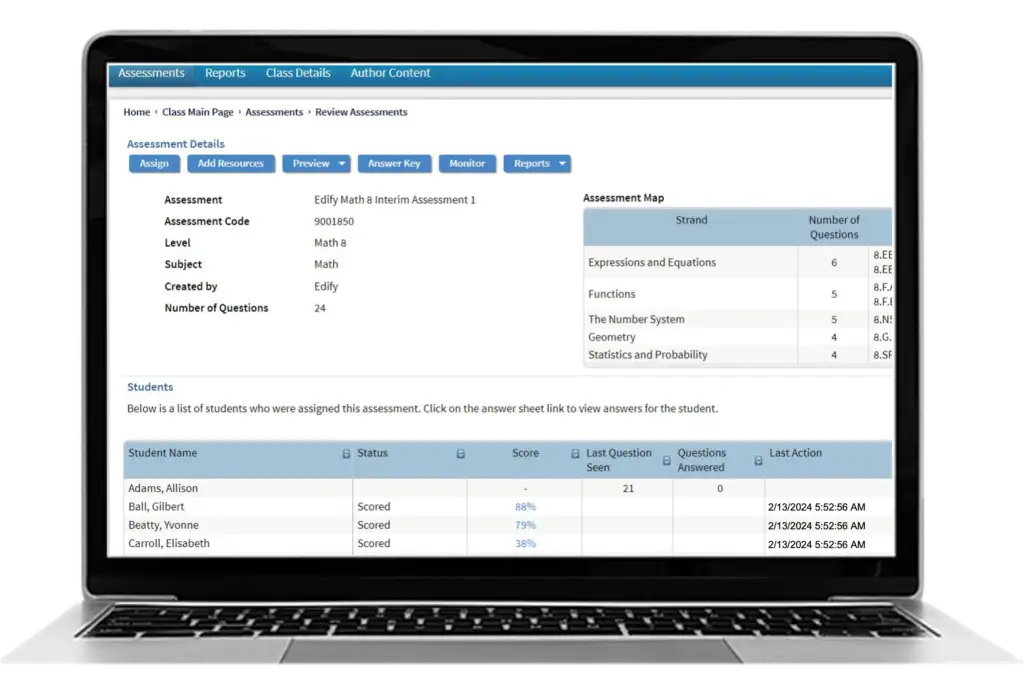
Task: Open Add Resources
Action: (x=231, y=163)
